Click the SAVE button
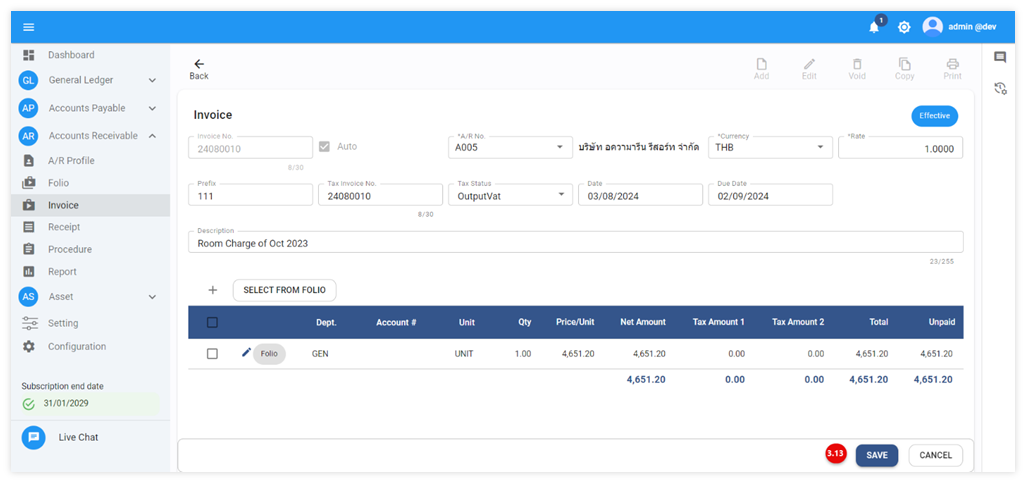Image resolution: width=1026 pixels, height=483 pixels. pyautogui.click(x=876, y=455)
